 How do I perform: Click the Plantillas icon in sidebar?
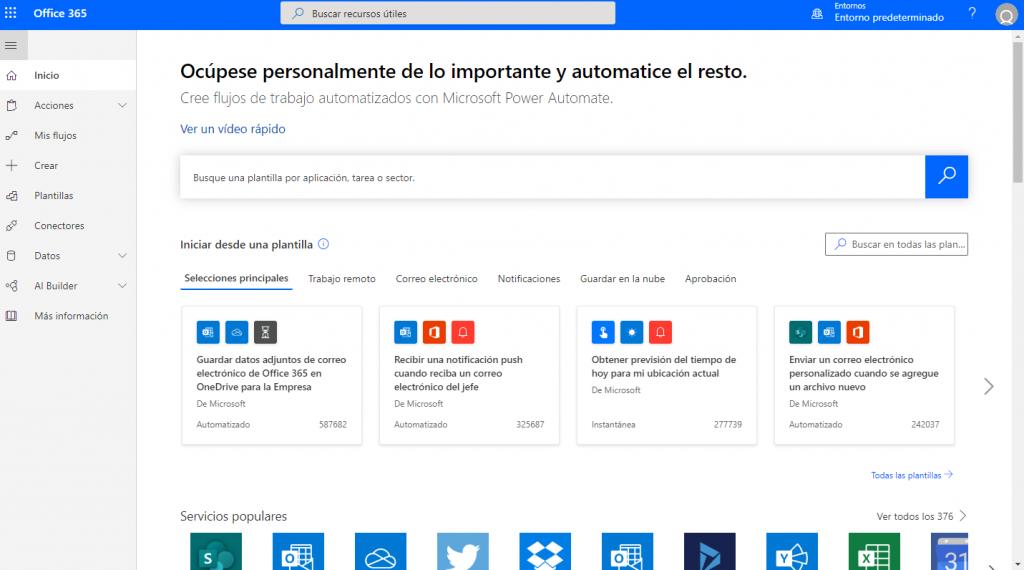coord(11,196)
